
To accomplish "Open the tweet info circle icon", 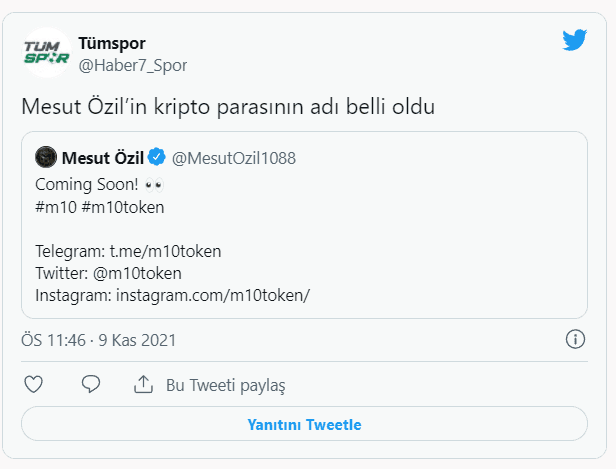I will click(x=575, y=339).
